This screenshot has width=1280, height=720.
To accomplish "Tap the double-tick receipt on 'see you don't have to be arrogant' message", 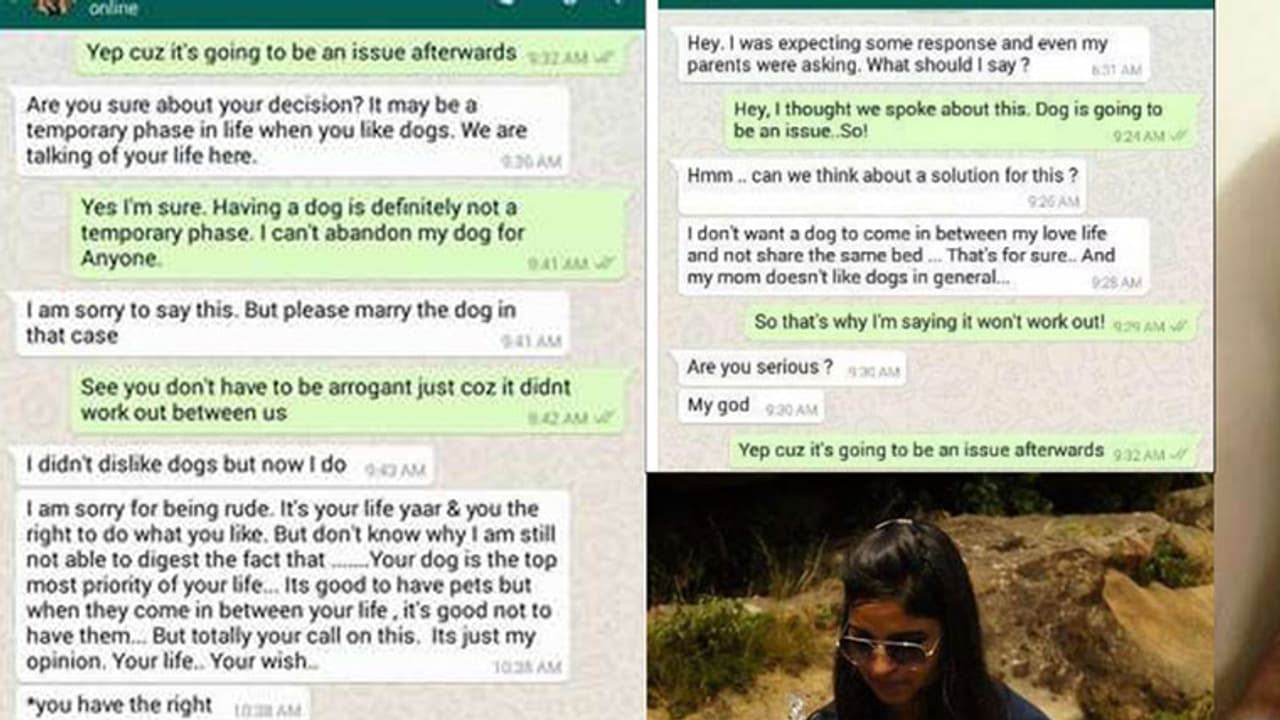I will [x=604, y=418].
